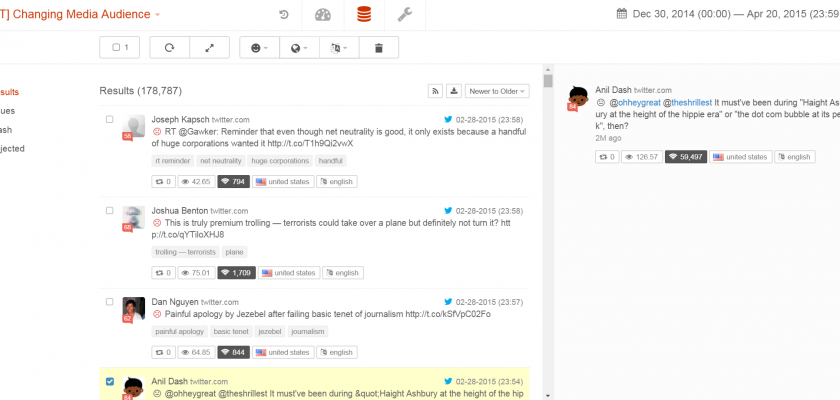
Task: Expand the globe location dropdown
Action: point(299,47)
